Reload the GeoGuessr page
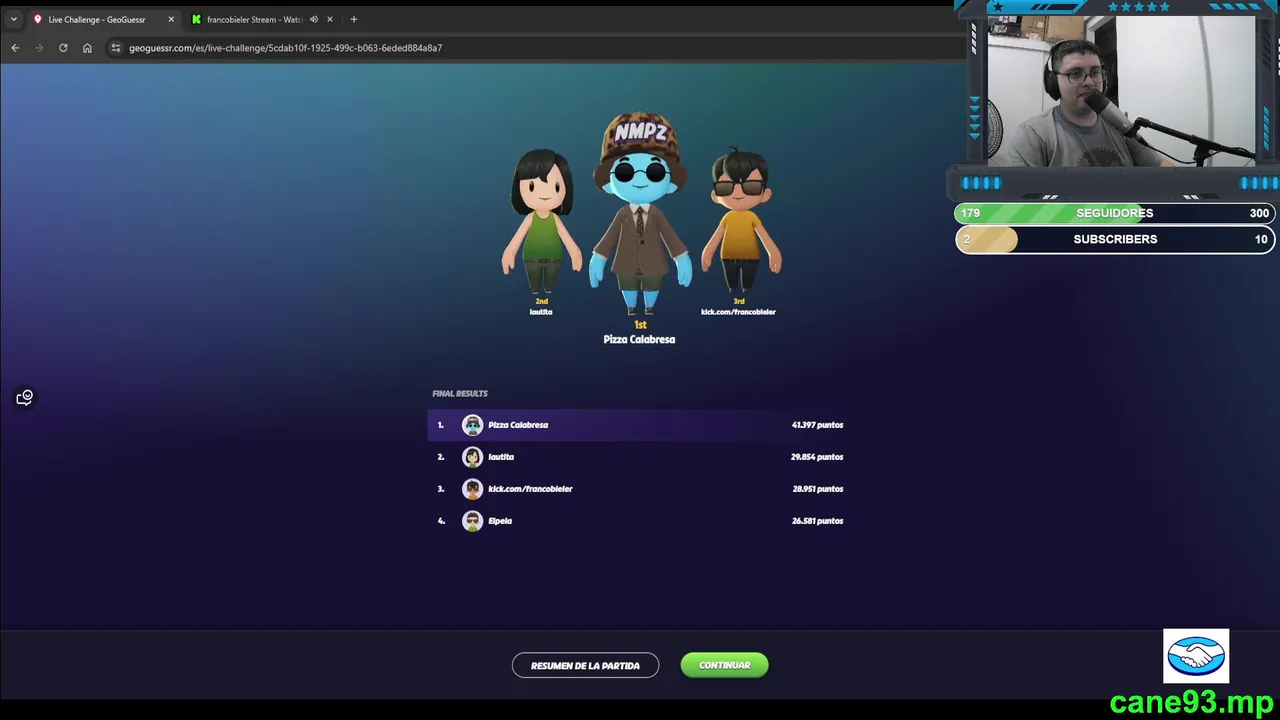This screenshot has width=1280, height=720. pos(63,48)
